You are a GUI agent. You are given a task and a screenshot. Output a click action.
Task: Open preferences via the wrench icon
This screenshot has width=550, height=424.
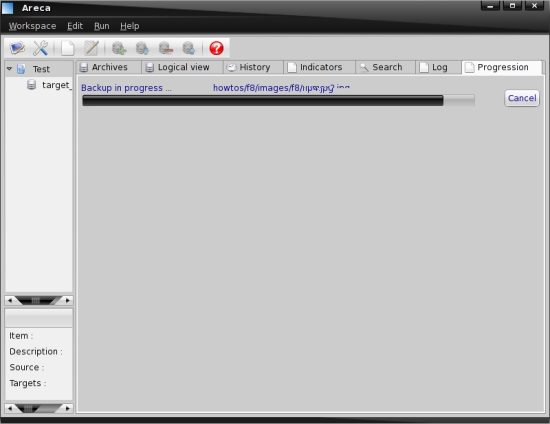[x=40, y=48]
